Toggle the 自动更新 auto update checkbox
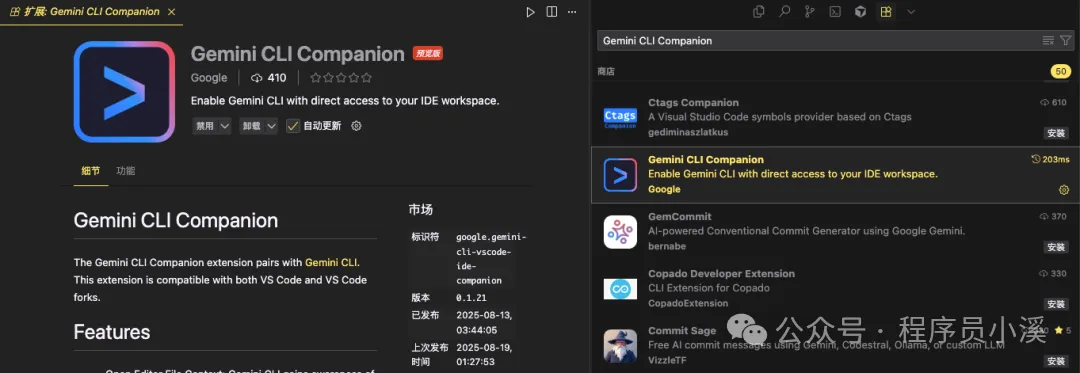This screenshot has height=373, width=1080. point(293,126)
